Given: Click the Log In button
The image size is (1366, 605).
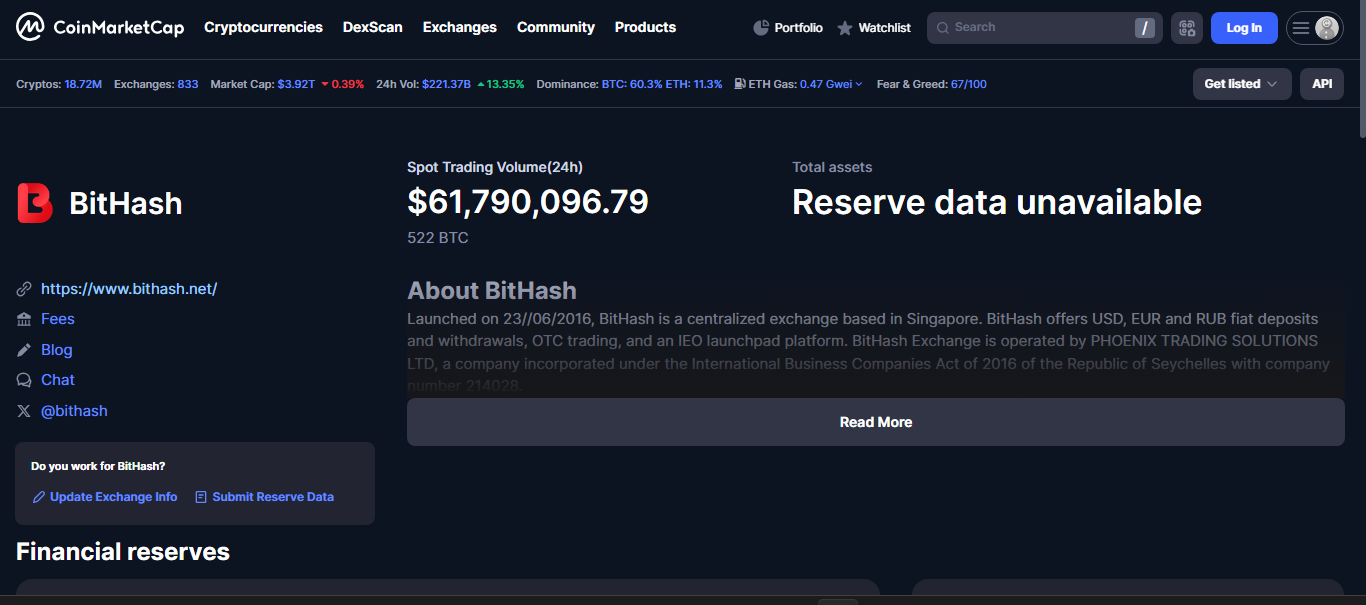Looking at the screenshot, I should click(1244, 28).
